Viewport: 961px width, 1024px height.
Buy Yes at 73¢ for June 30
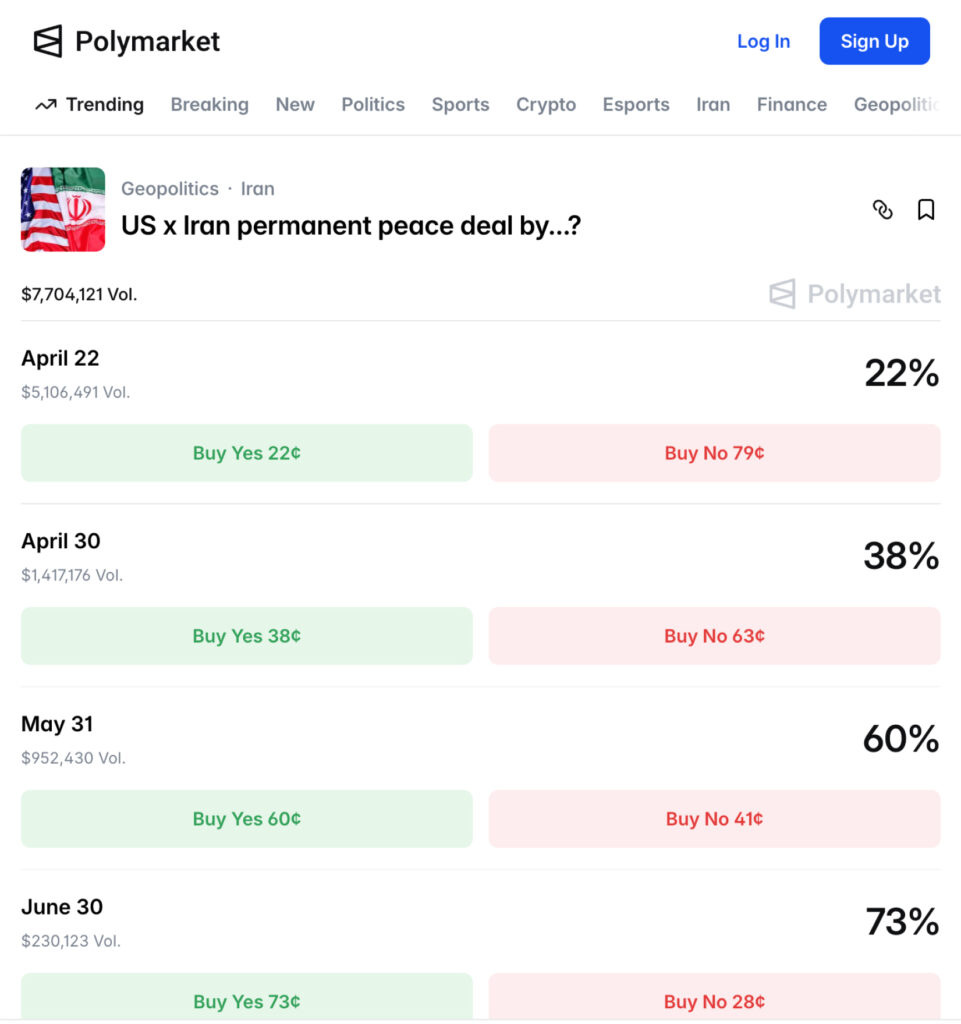click(247, 1000)
